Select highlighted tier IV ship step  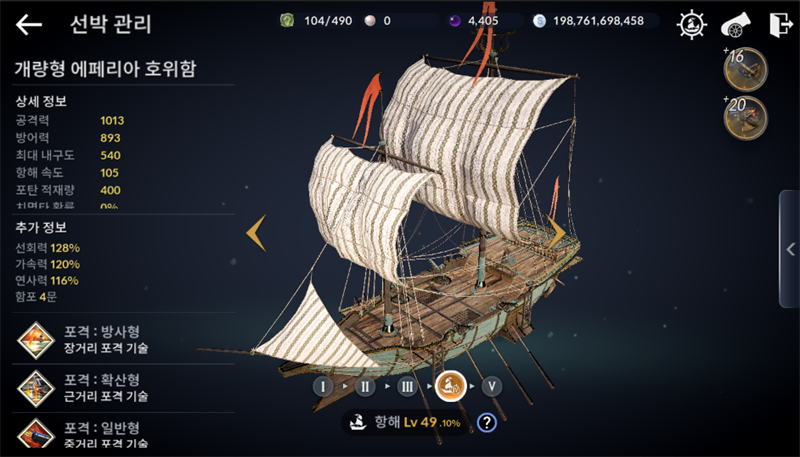coord(451,386)
